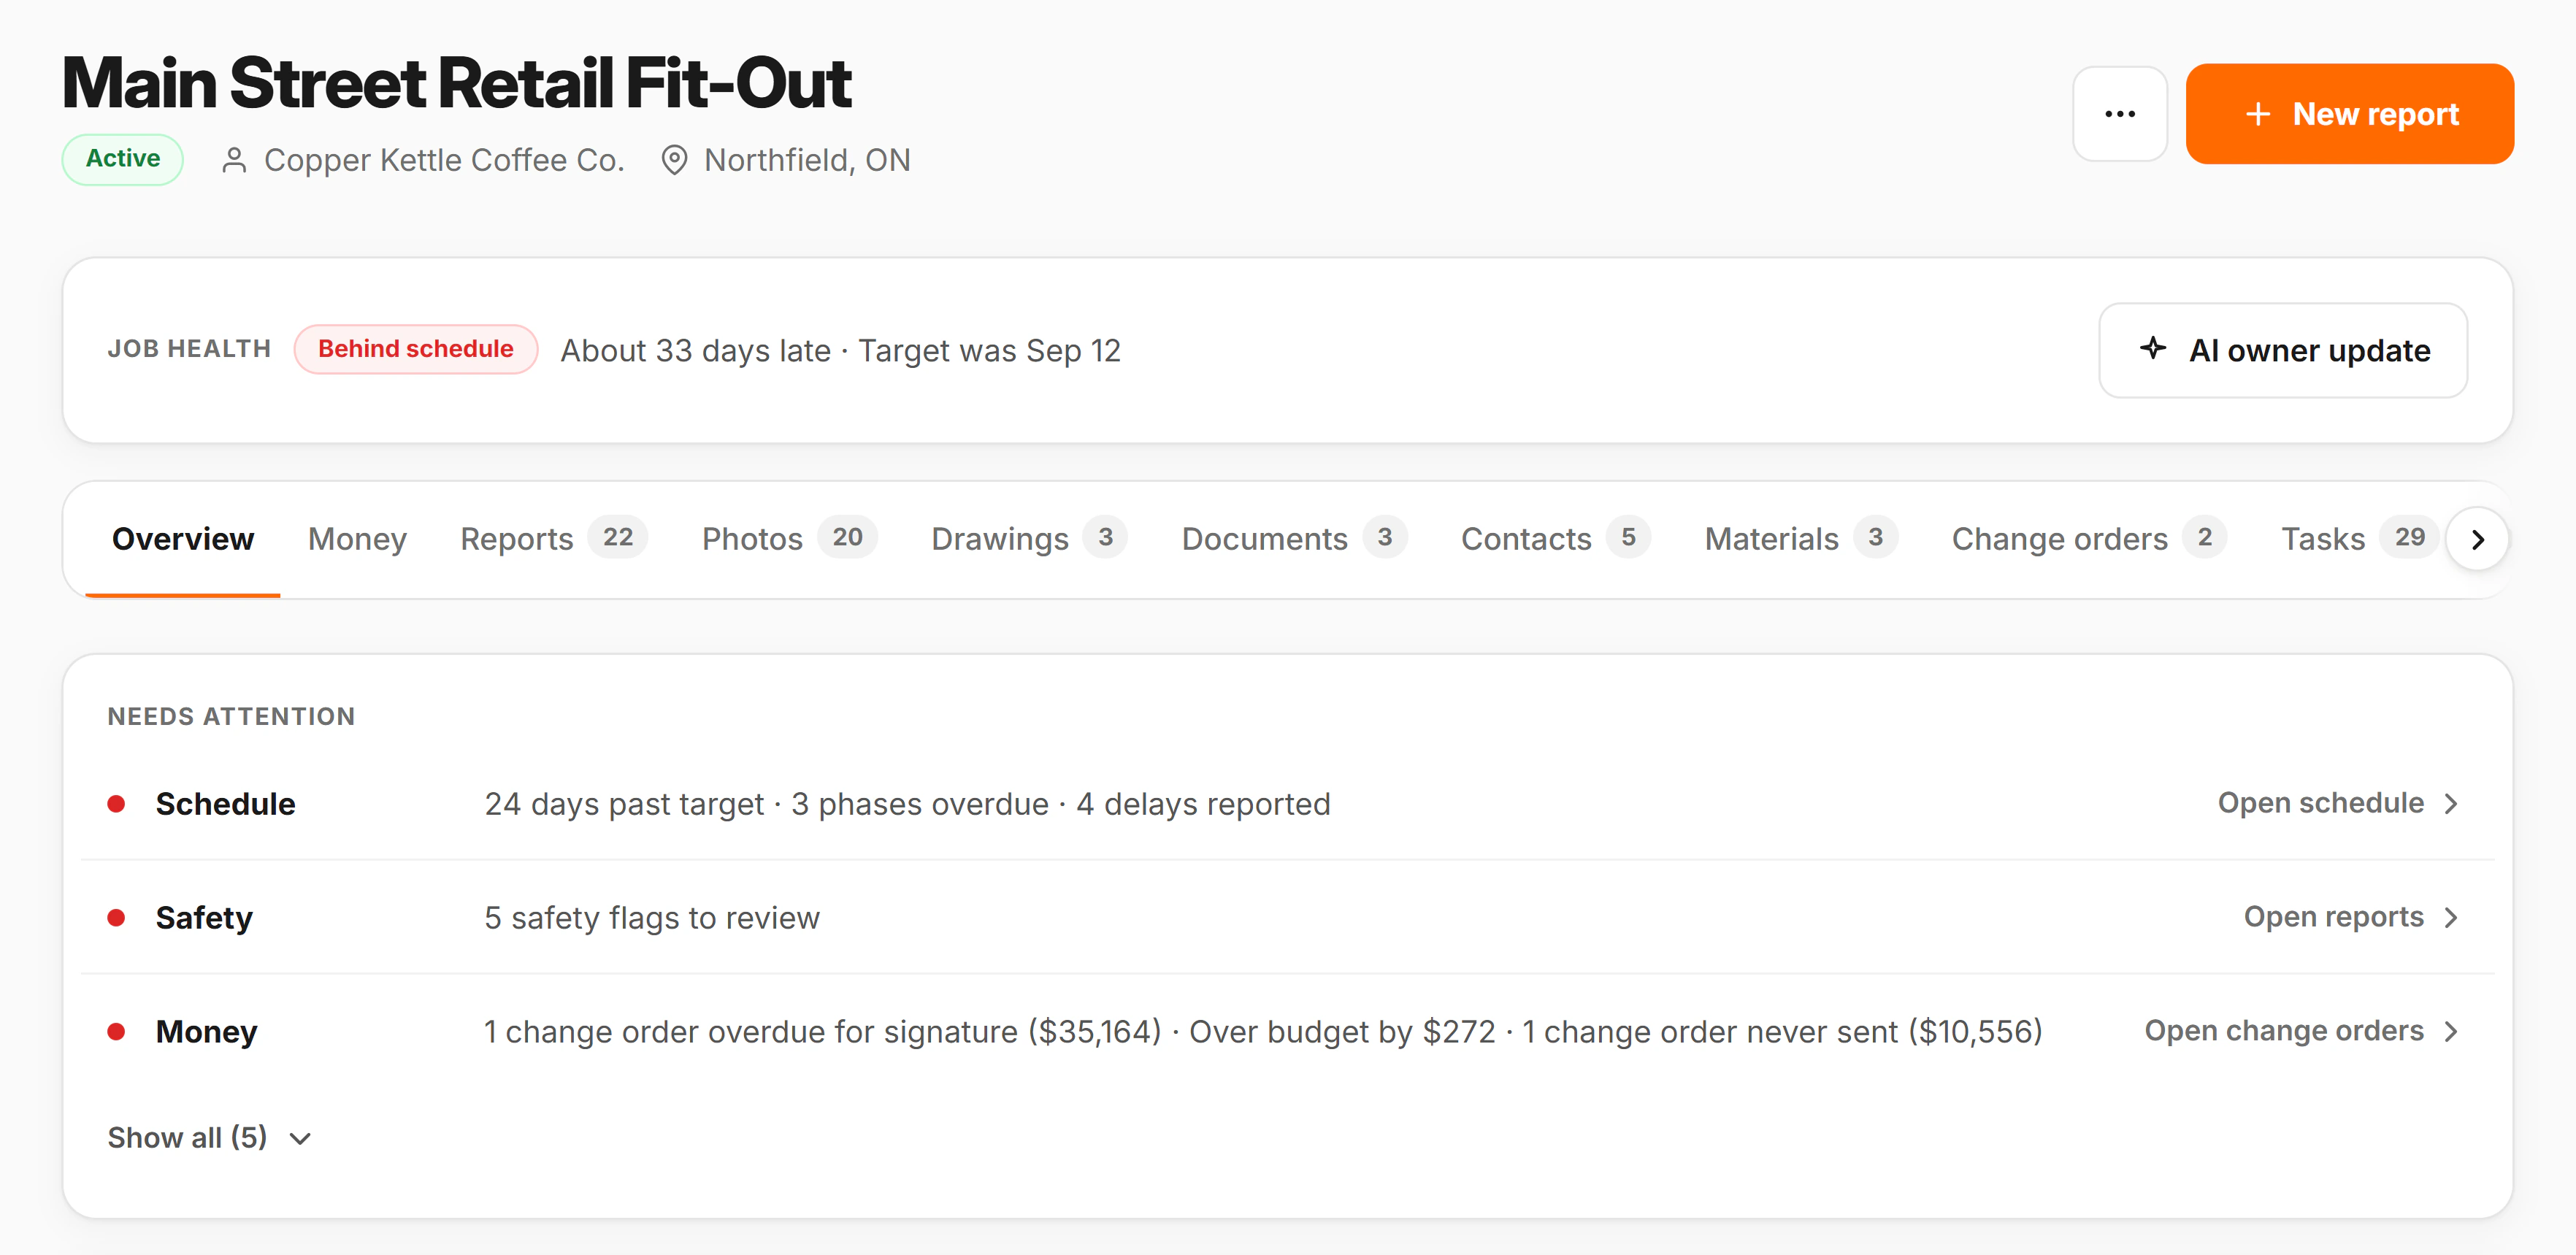Click '24 days past target' schedule summary
Screen dimensions: 2576x1255
point(624,804)
